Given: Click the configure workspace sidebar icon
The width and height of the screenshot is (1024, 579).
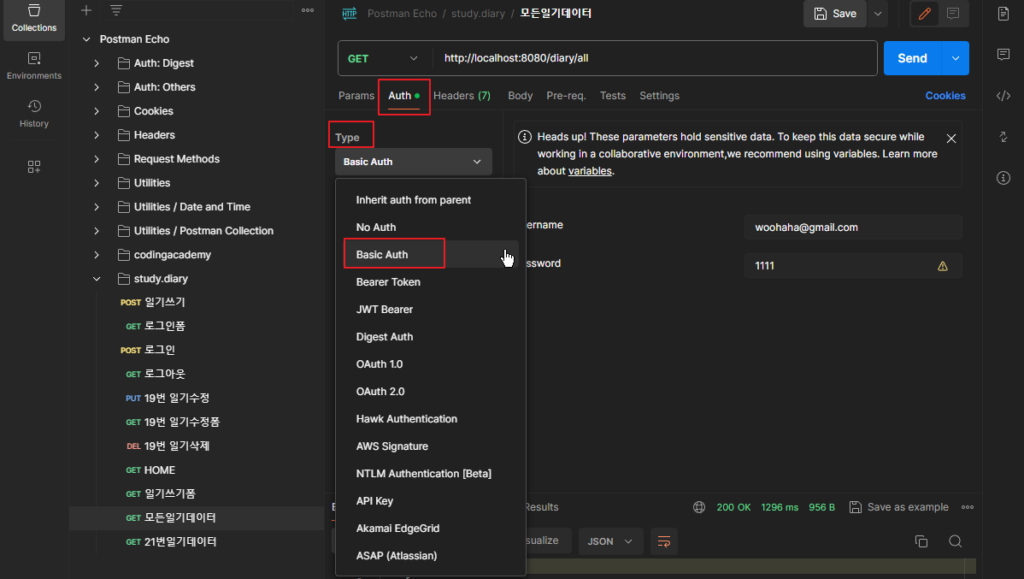Looking at the screenshot, I should coord(34,167).
